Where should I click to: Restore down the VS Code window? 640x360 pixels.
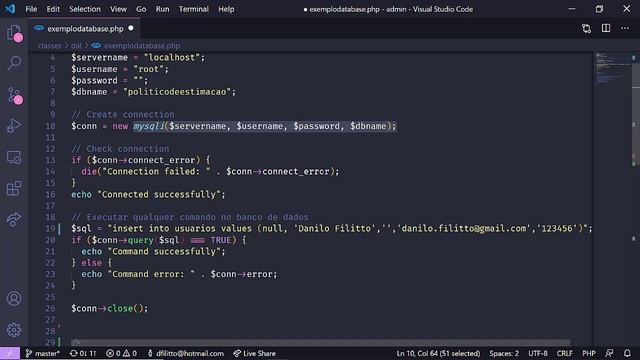pyautogui.click(x=599, y=9)
